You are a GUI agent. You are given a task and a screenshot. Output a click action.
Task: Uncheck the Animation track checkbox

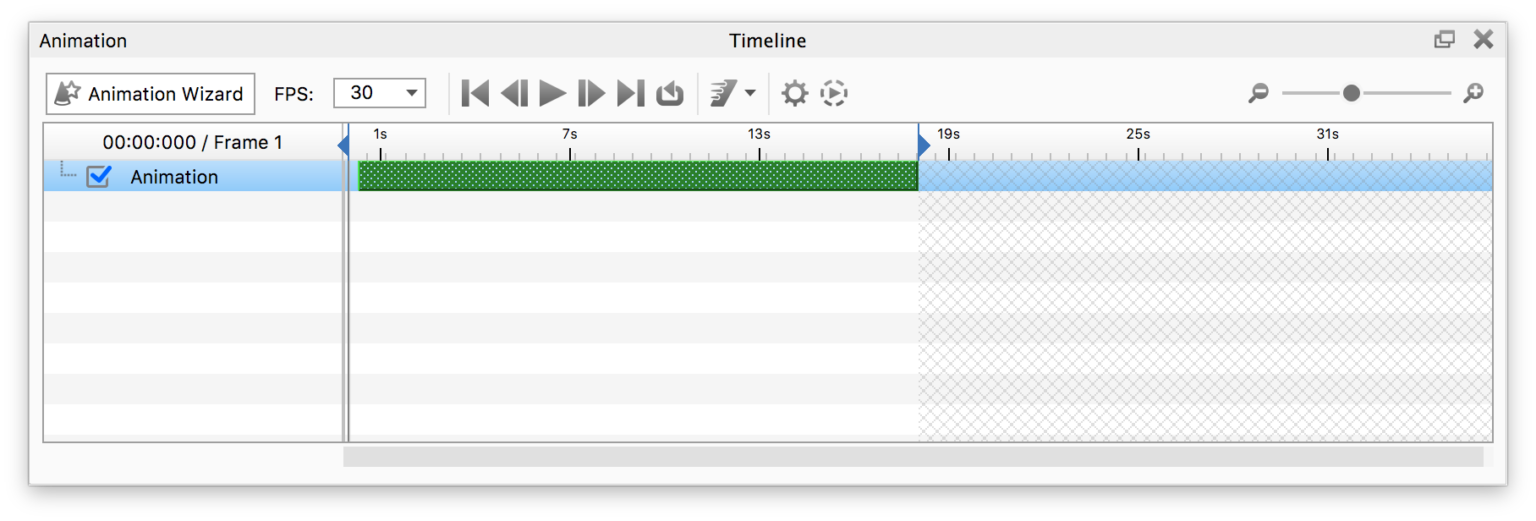[98, 177]
